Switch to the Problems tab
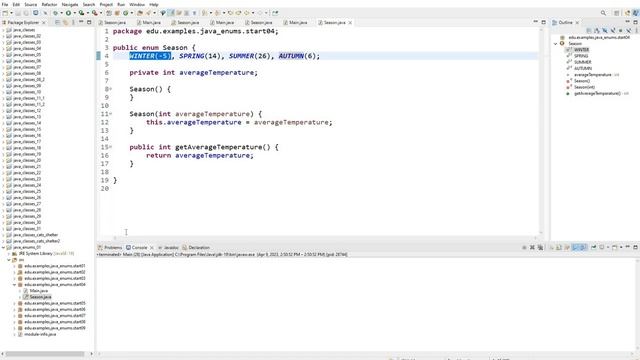The height and width of the screenshot is (360, 640). pyautogui.click(x=110, y=247)
